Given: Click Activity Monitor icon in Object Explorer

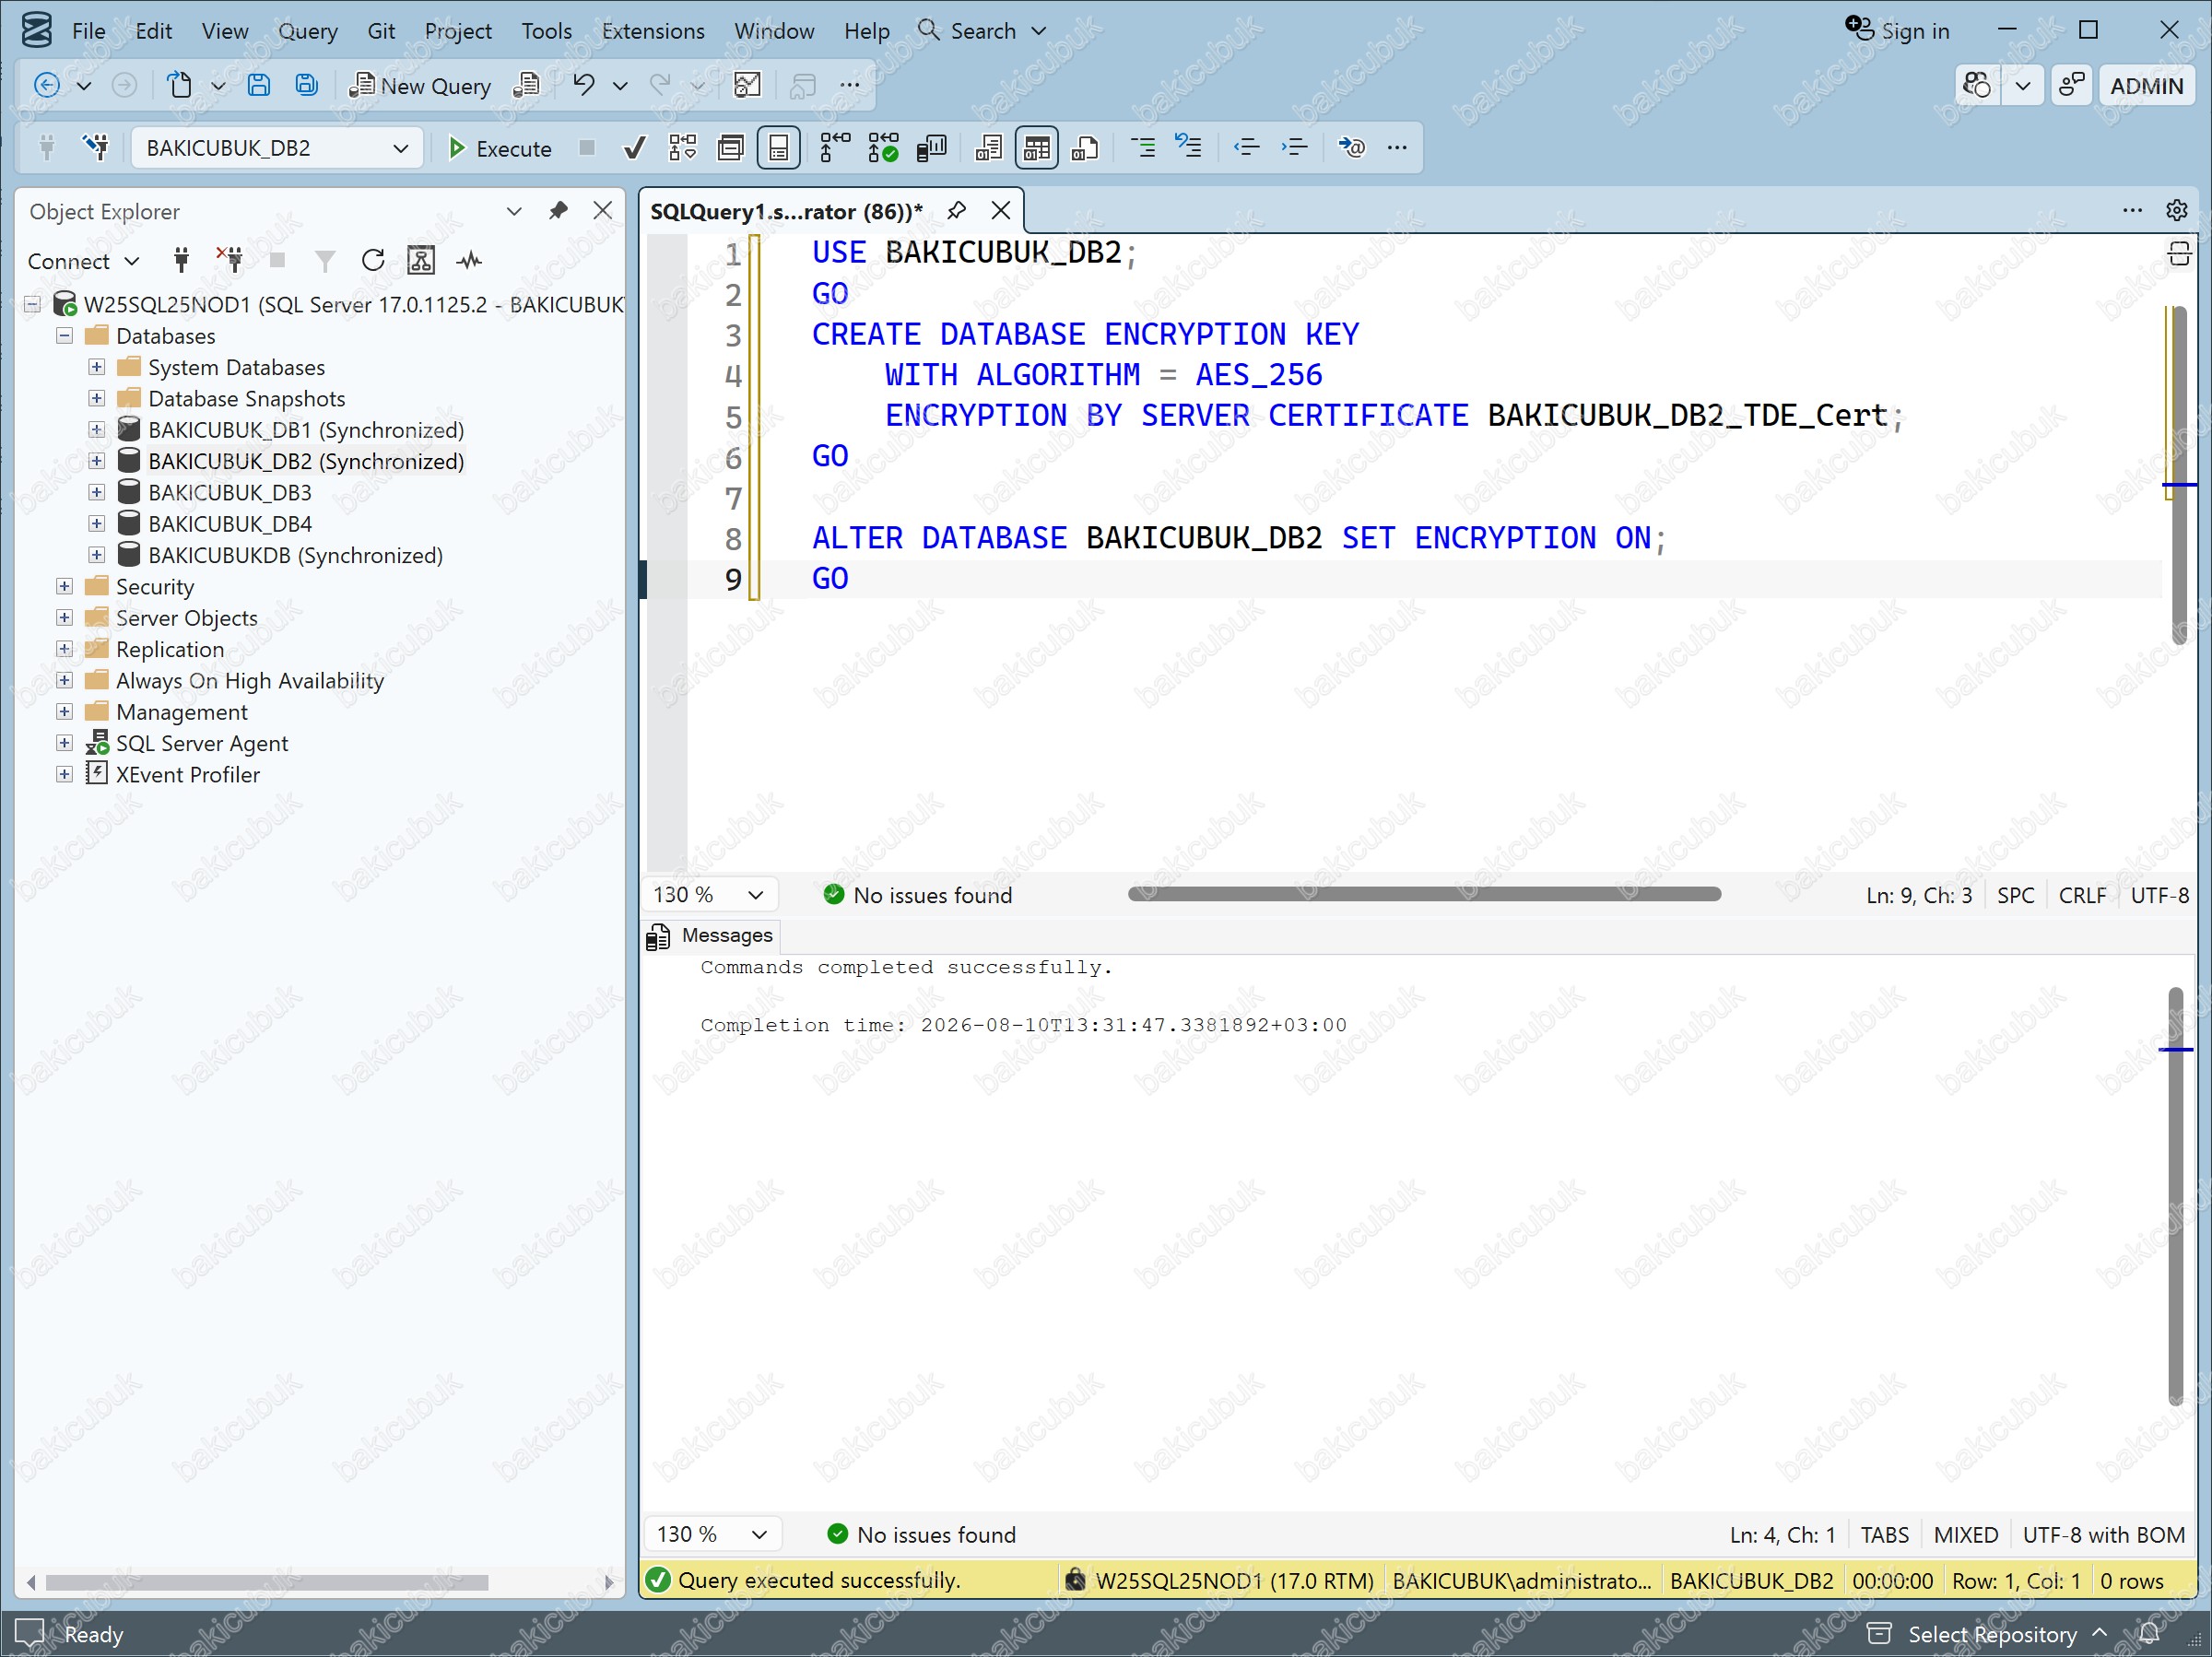Looking at the screenshot, I should click(x=469, y=261).
